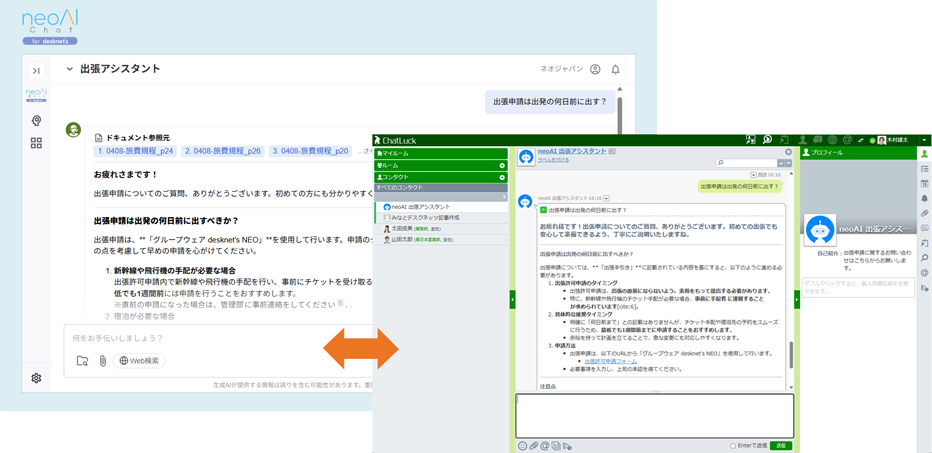This screenshot has width=932, height=453.
Task: Open mentions @ icon in ChatLuck header
Action: pos(847,140)
